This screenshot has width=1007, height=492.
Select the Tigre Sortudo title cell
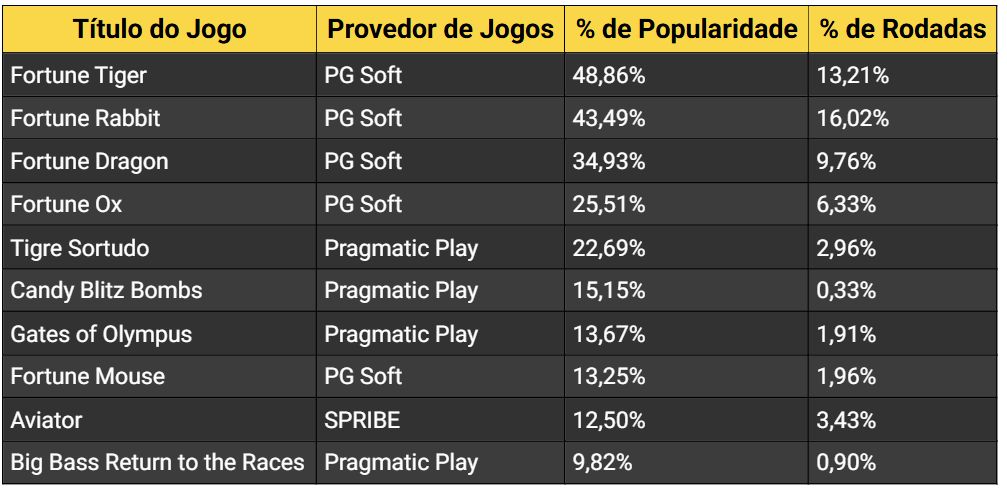(79, 248)
